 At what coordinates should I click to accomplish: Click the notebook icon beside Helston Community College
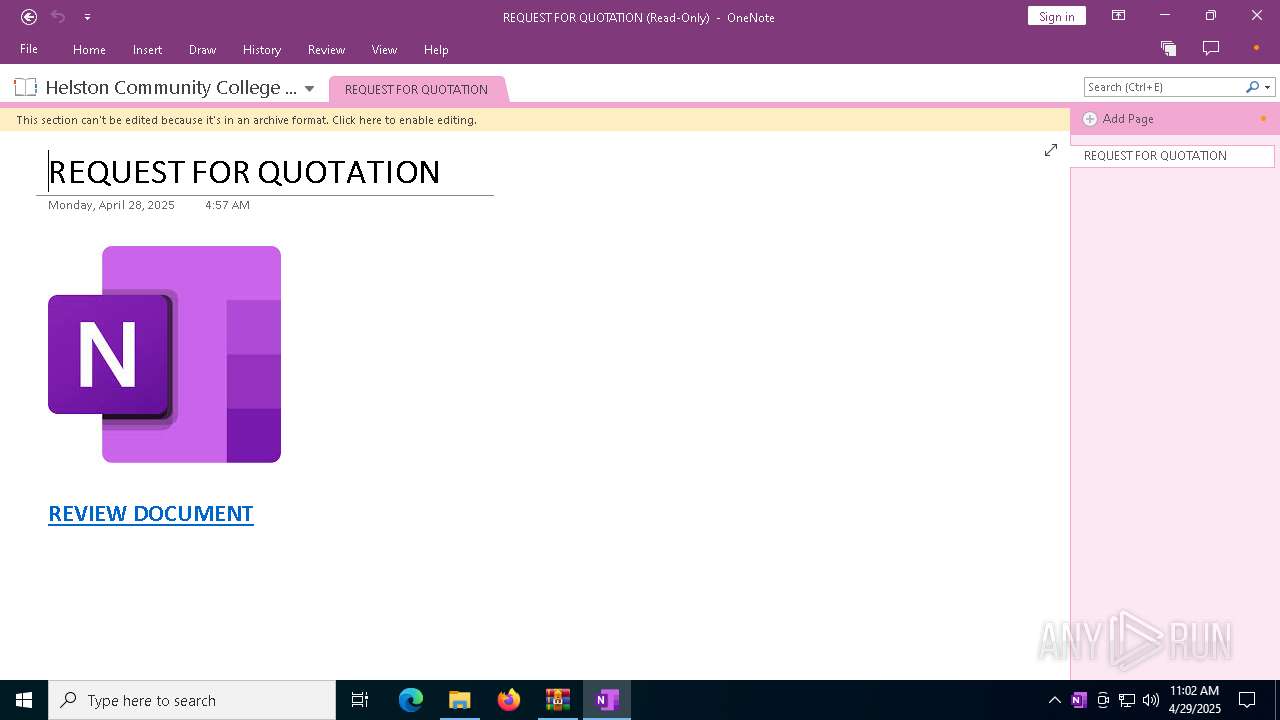[x=26, y=87]
